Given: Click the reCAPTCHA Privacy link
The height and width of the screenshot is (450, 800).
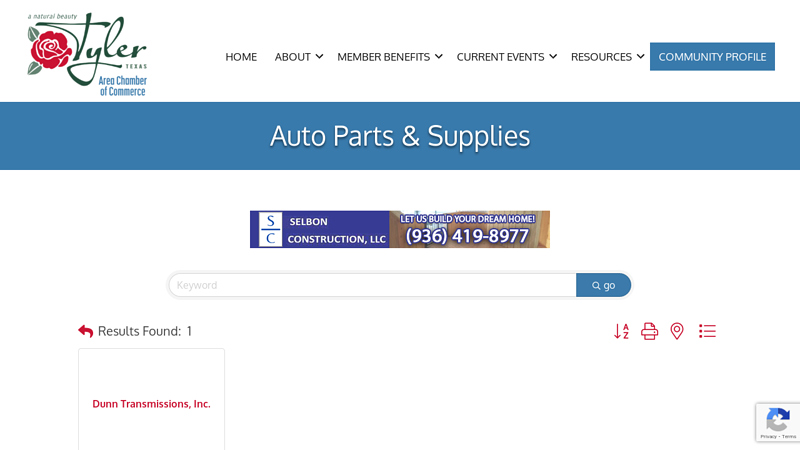Looking at the screenshot, I should [768, 437].
